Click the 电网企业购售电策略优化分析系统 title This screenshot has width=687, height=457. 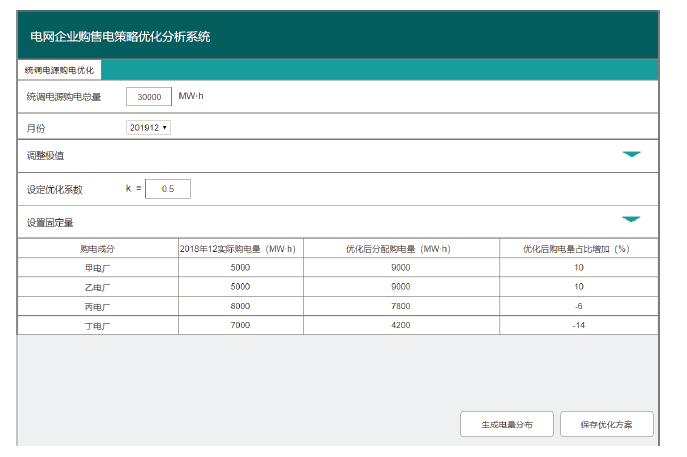[x=120, y=36]
